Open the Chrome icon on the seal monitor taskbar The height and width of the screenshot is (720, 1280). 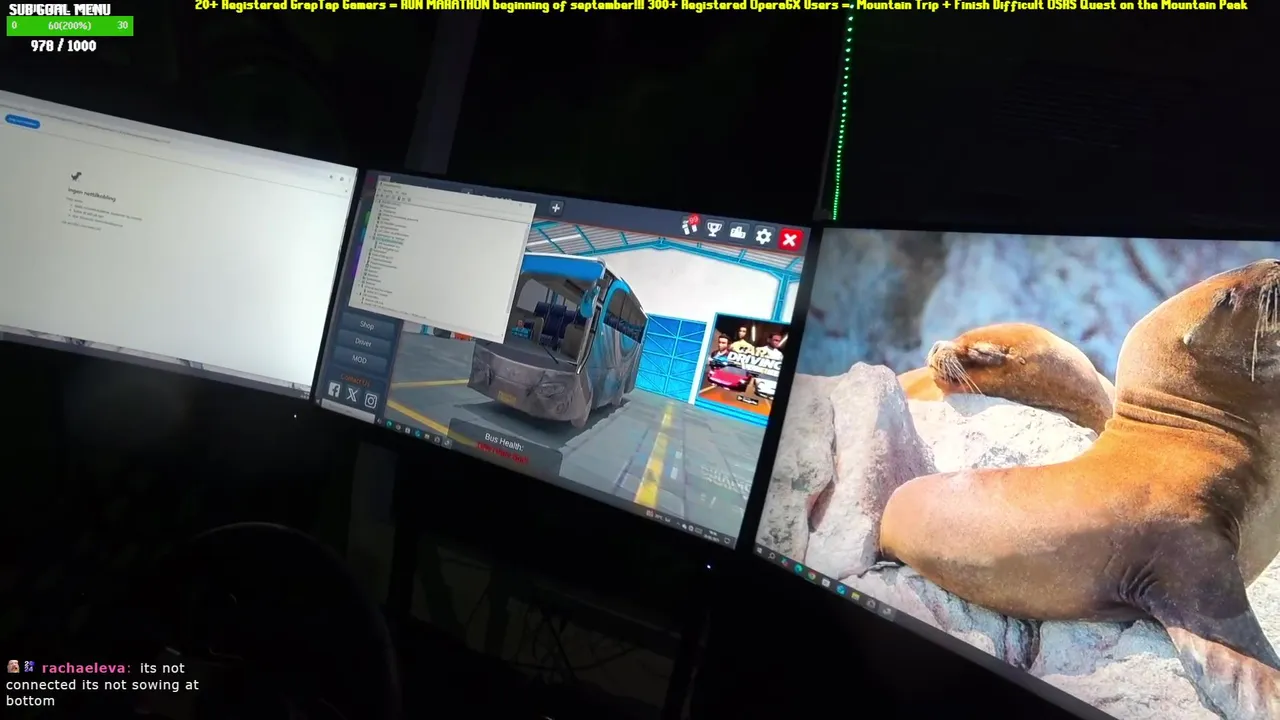pos(812,575)
